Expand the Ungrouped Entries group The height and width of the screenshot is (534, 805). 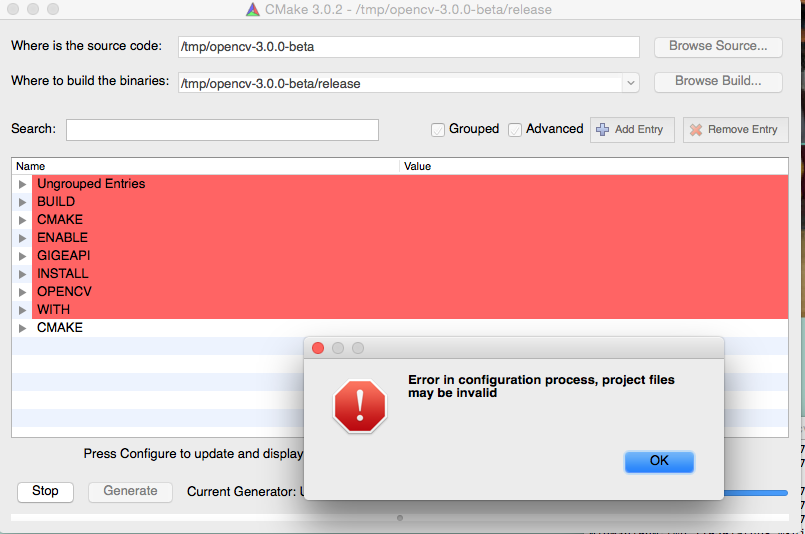[x=22, y=184]
